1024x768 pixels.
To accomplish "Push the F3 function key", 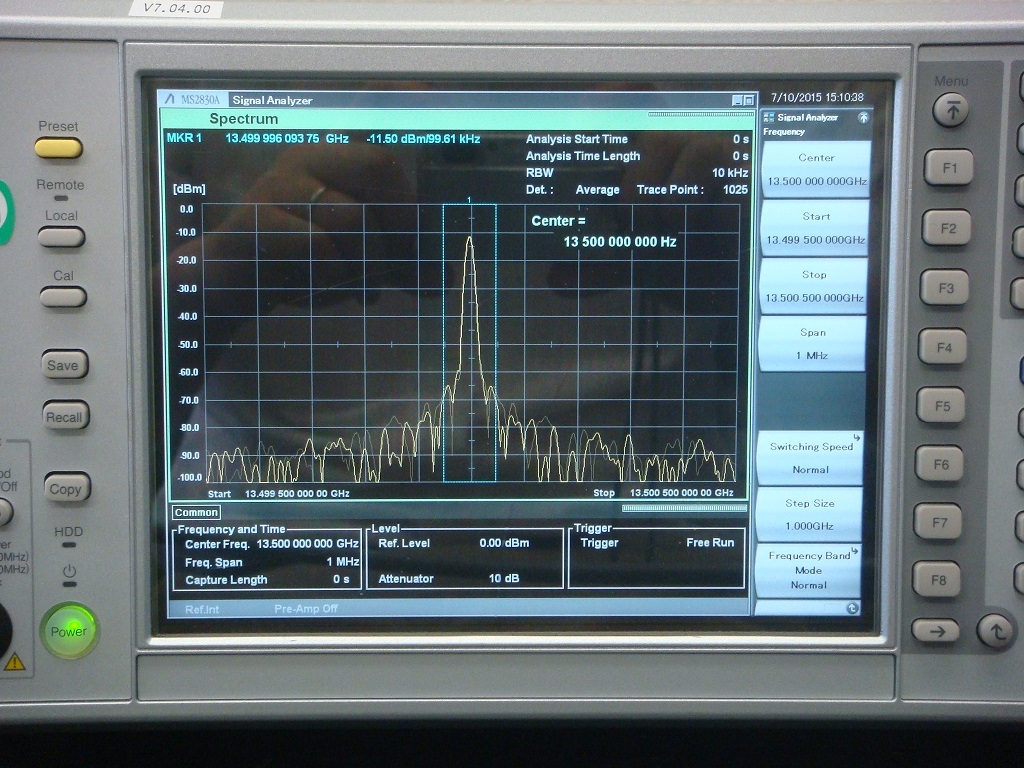I will click(x=945, y=288).
